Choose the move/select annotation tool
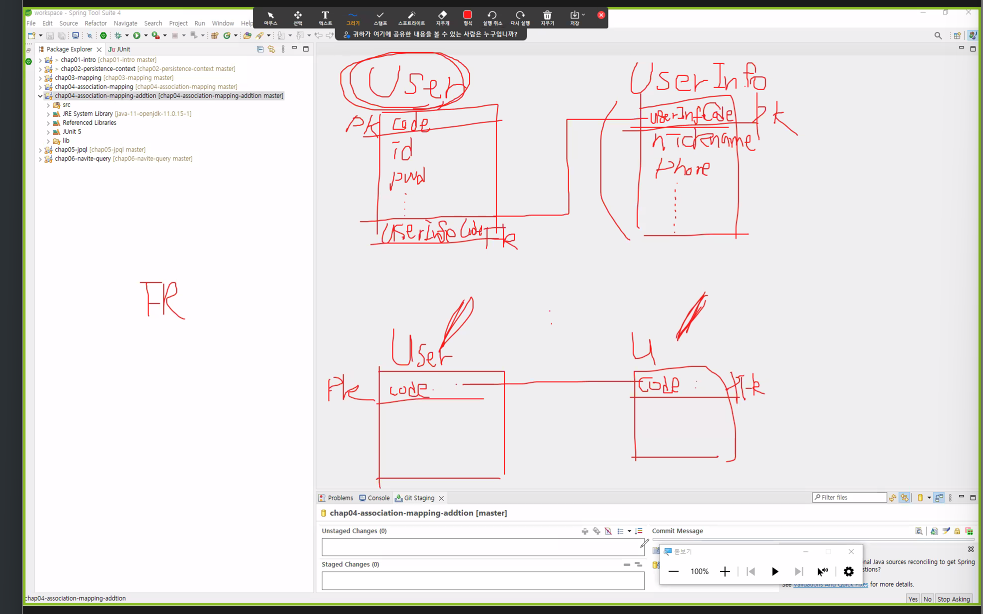Screen dimensions: 999x614 coord(298,18)
